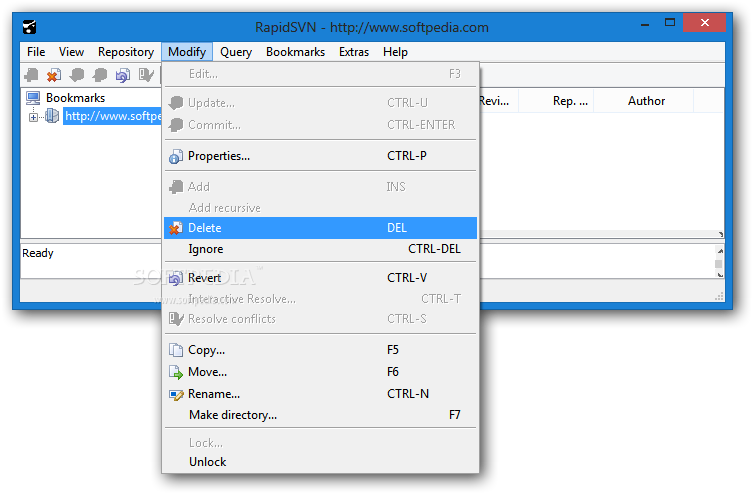Click the Properties icon in Modify menu

176,156
